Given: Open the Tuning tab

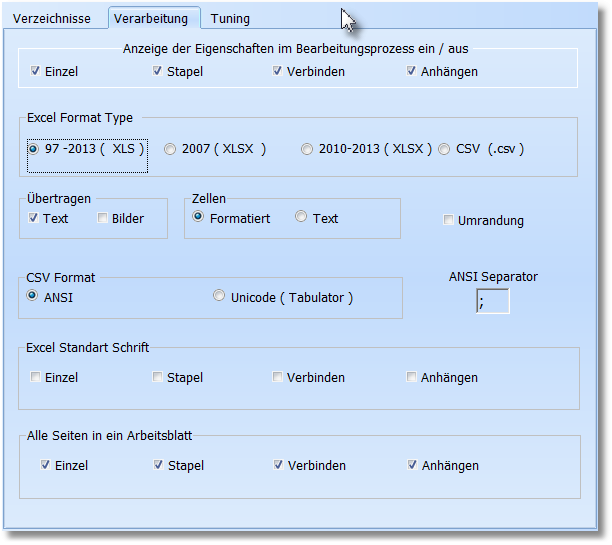Looking at the screenshot, I should tap(230, 19).
